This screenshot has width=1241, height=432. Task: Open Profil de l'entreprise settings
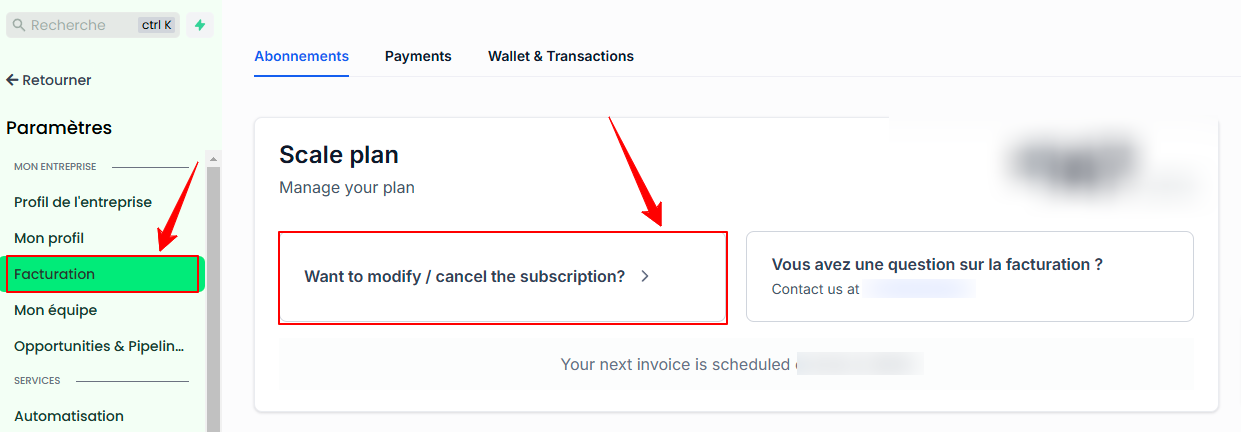83,202
